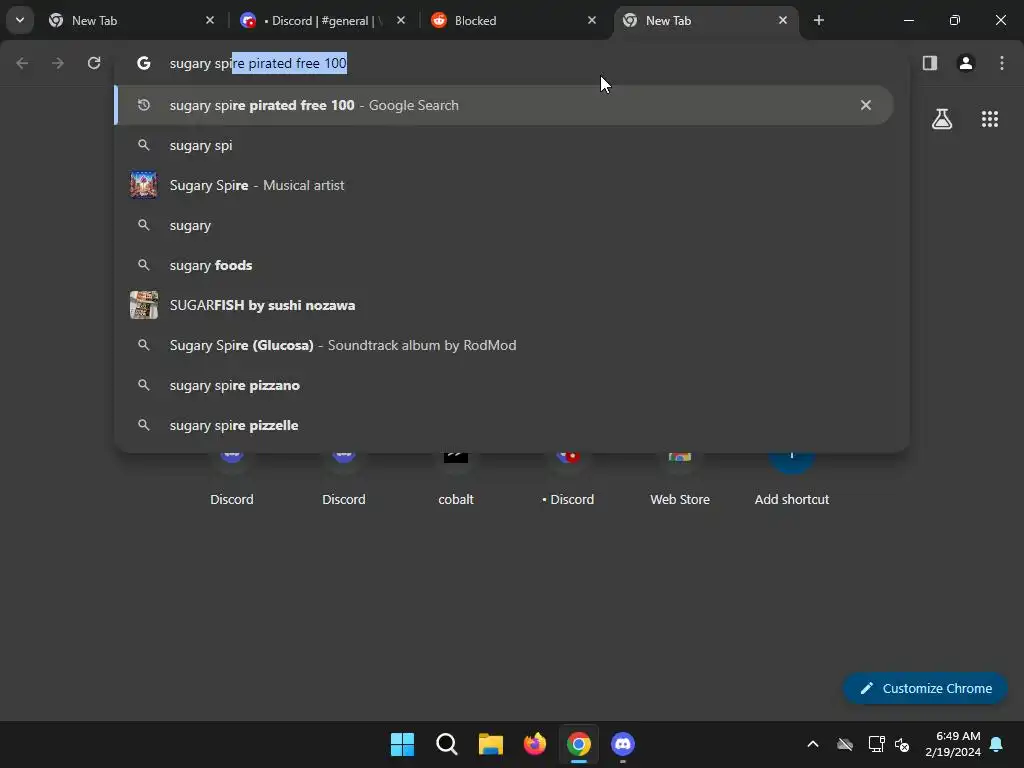This screenshot has width=1024, height=768.
Task: Click the SUGARFISH thumbnail image
Action: pos(144,305)
